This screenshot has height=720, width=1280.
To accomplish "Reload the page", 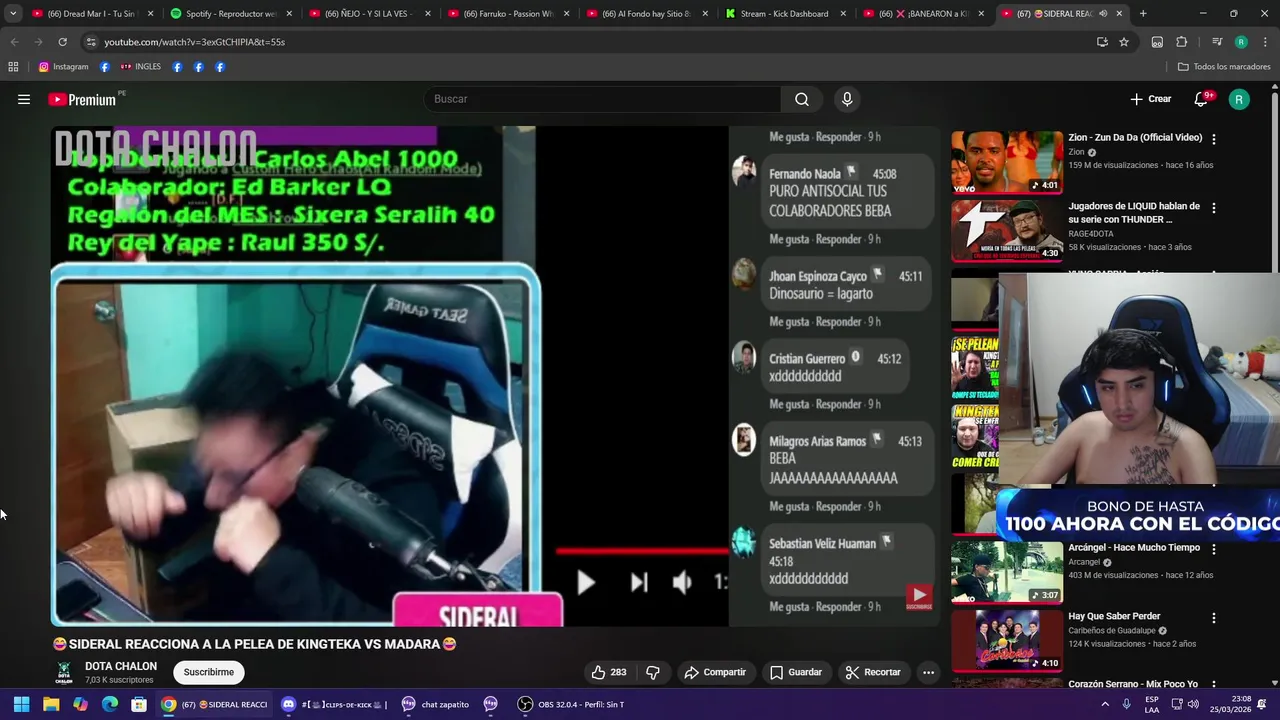I will pos(62,42).
